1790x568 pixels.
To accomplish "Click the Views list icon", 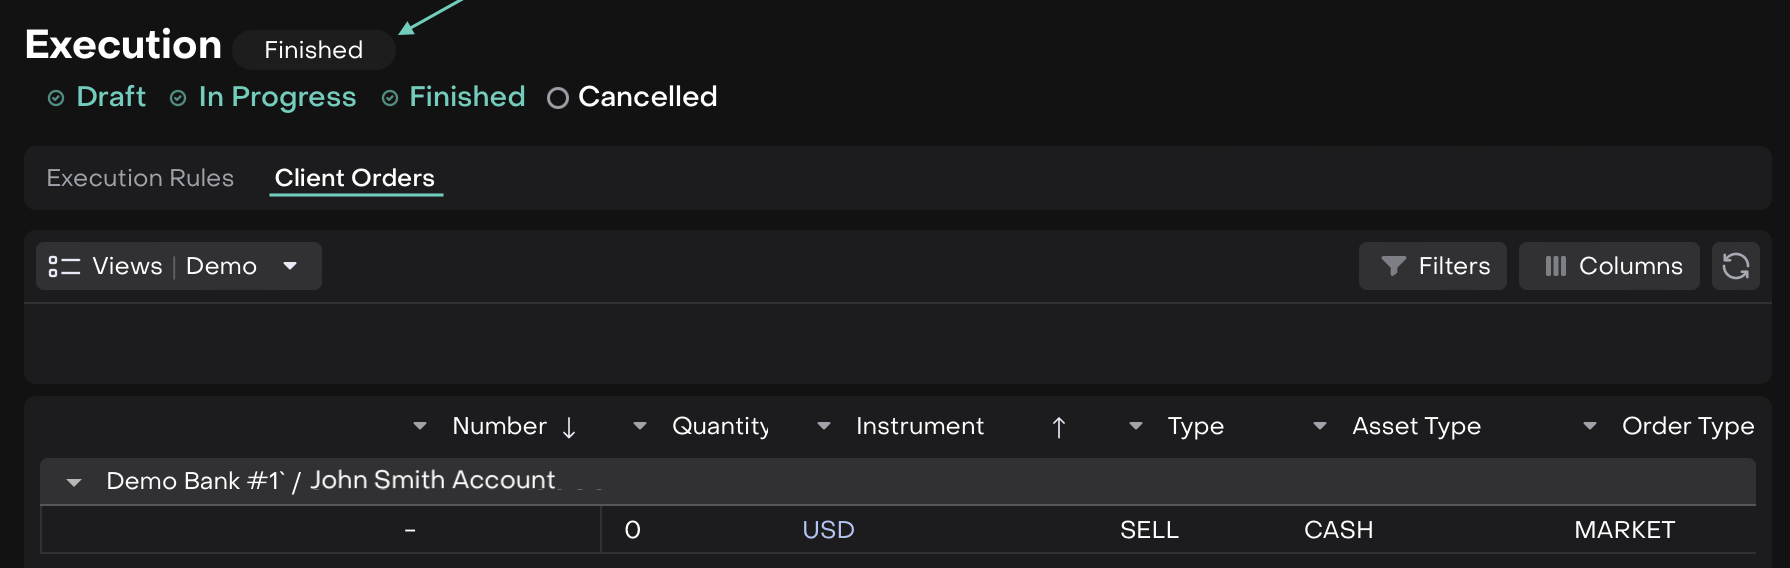I will (64, 266).
